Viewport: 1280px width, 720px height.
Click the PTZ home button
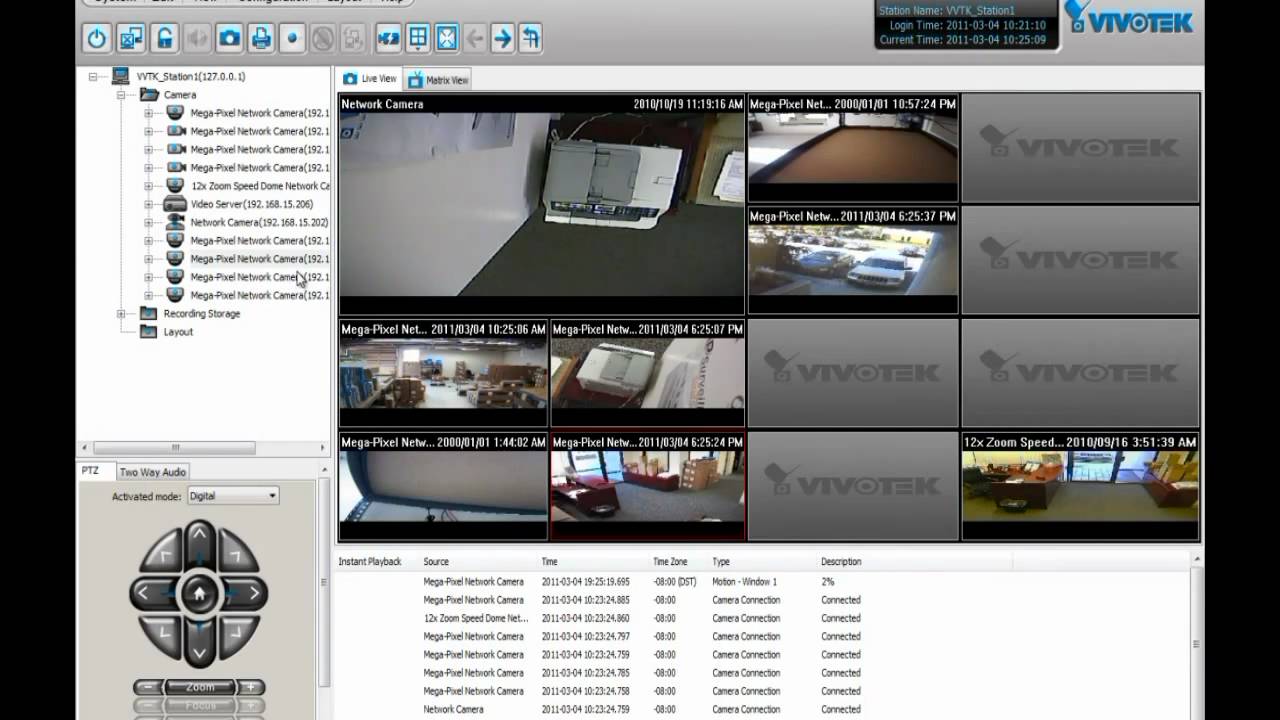pos(199,593)
